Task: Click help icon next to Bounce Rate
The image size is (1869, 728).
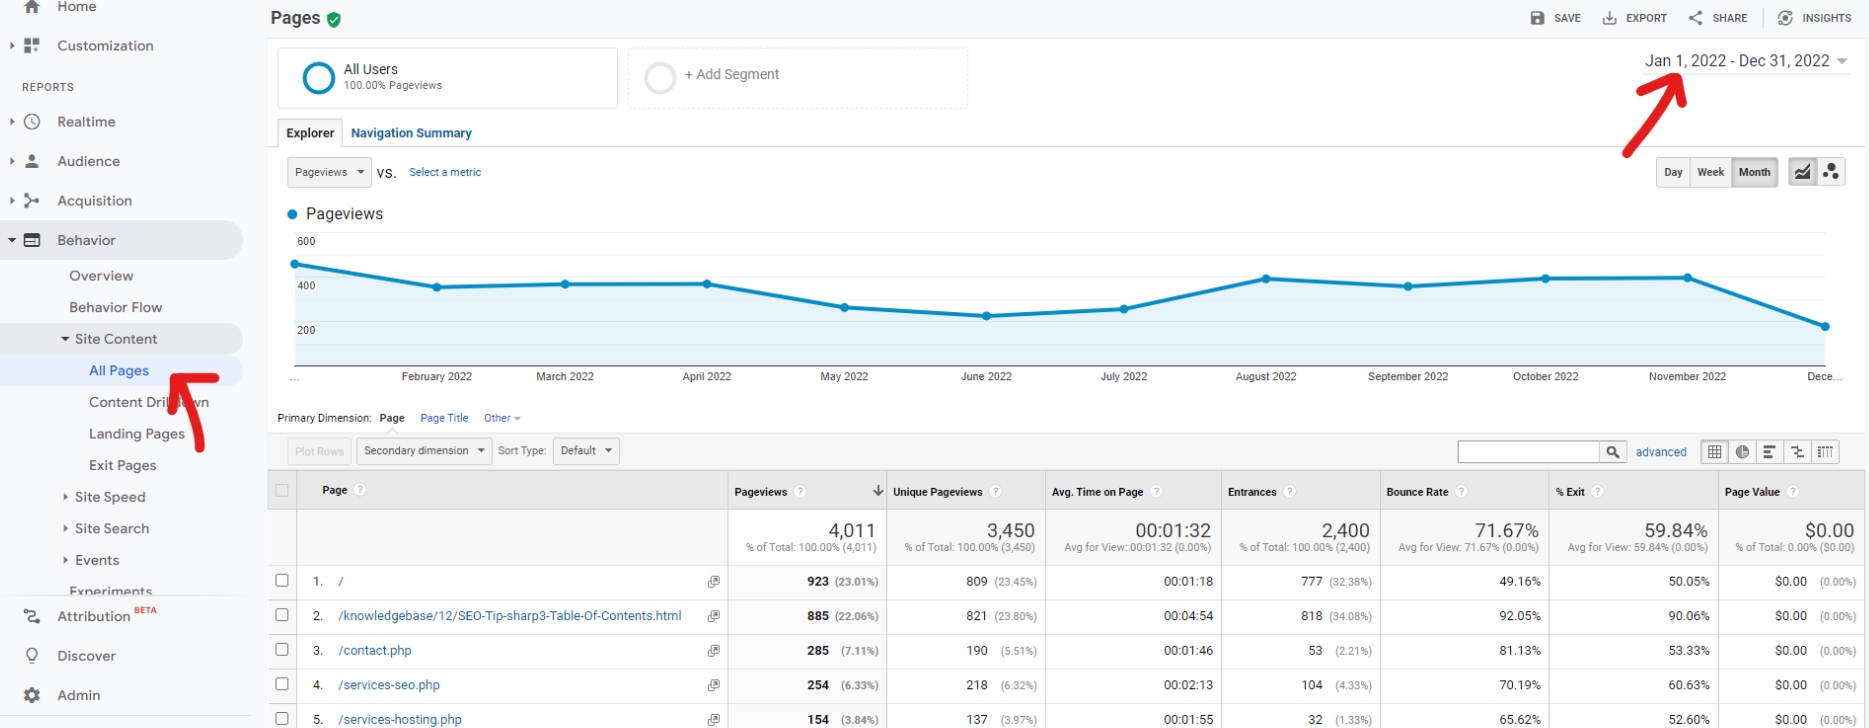Action: click(x=1461, y=491)
